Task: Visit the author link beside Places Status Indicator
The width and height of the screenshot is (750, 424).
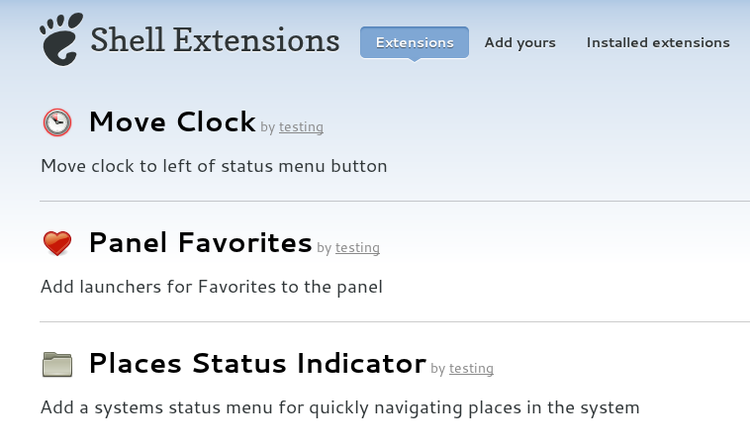Action: click(471, 369)
